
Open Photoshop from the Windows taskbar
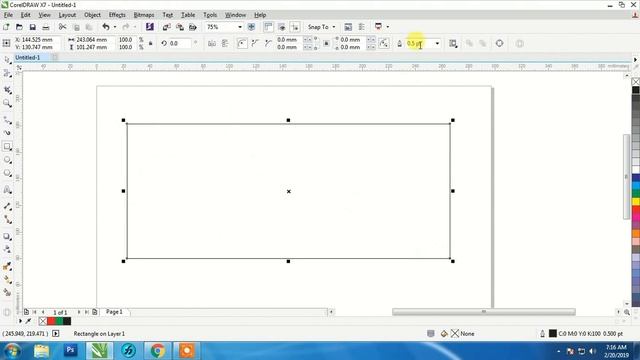coord(70,350)
